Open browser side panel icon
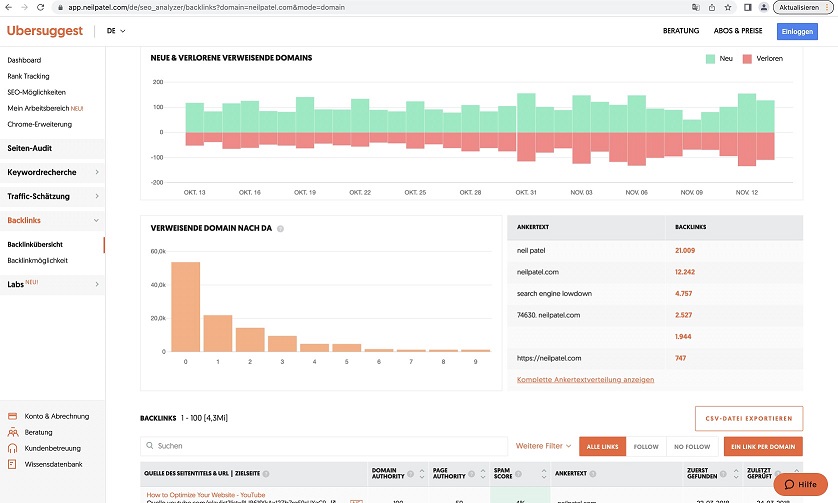The height and width of the screenshot is (503, 838). (748, 7)
